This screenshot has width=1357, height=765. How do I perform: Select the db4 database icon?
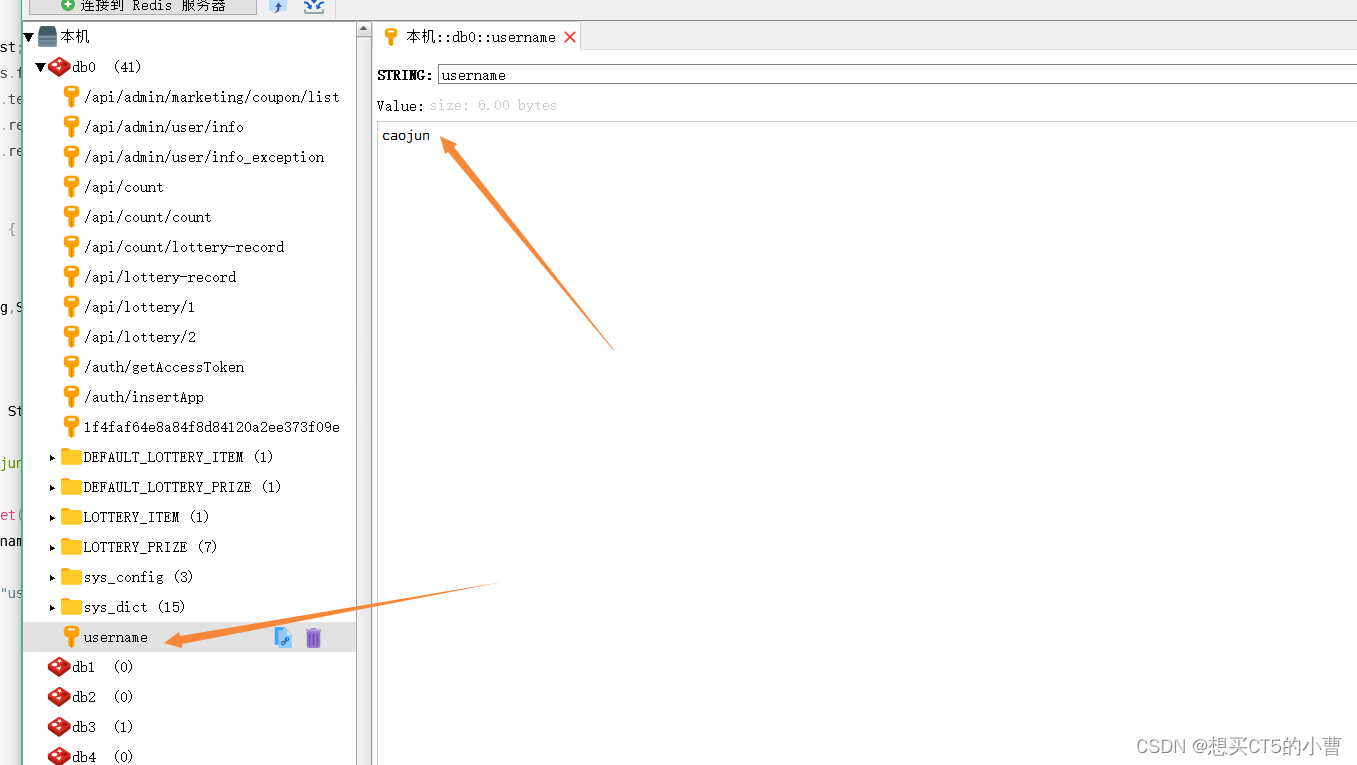point(59,756)
